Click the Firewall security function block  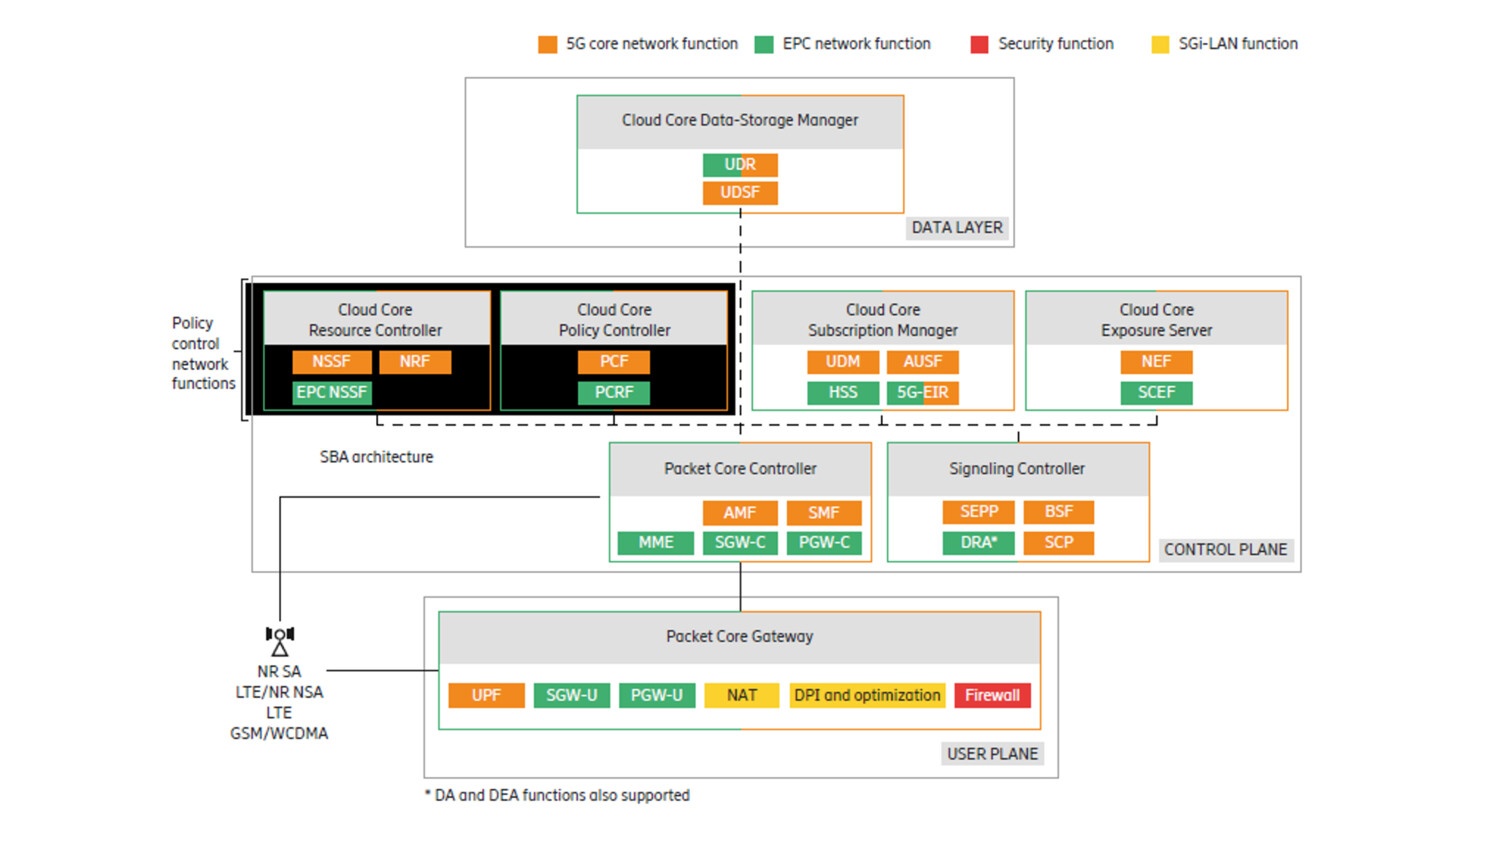(992, 695)
